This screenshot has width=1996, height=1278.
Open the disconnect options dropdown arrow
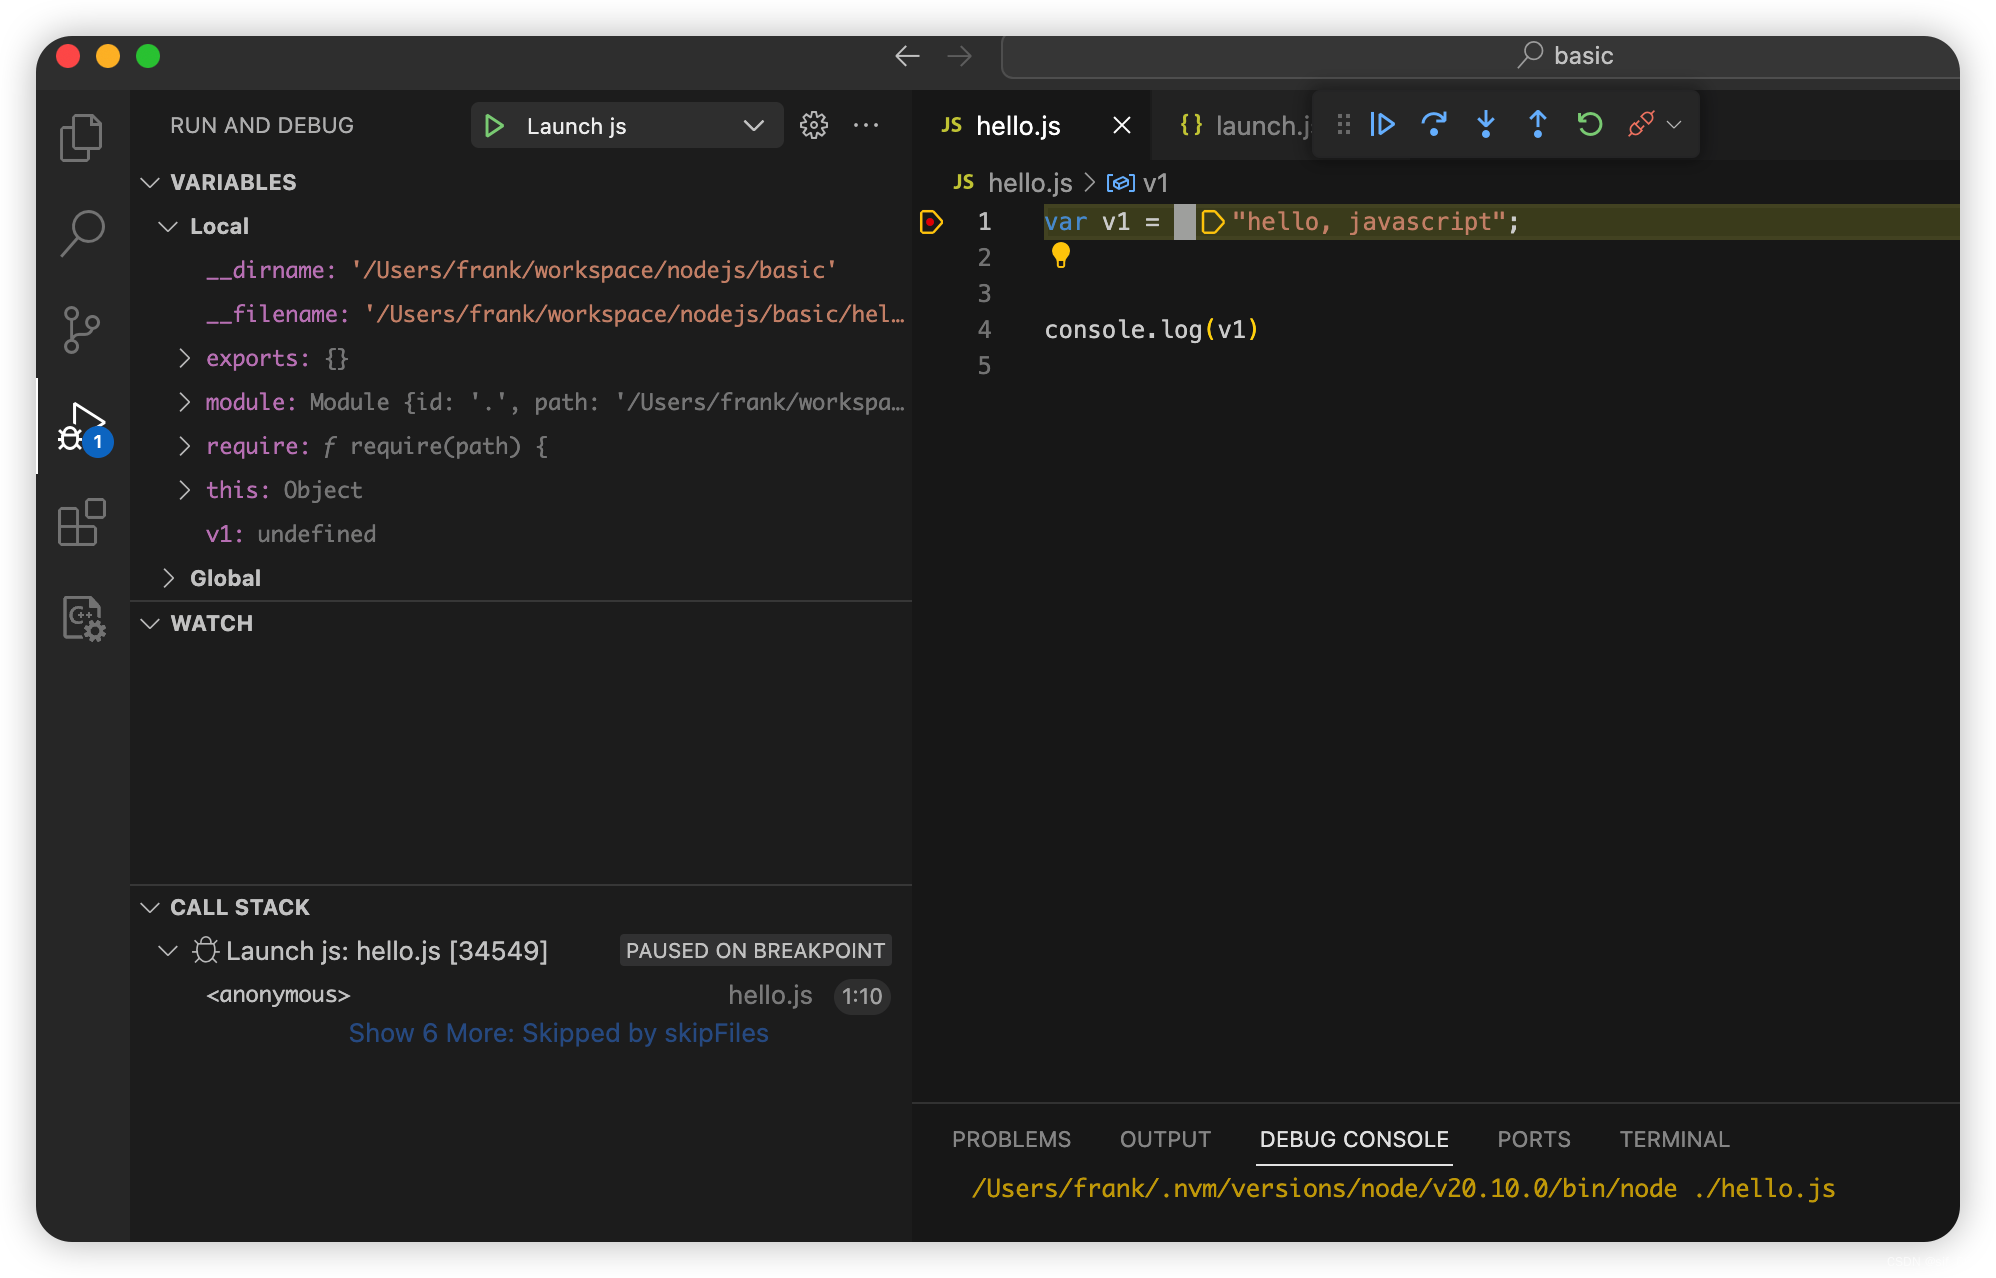1674,125
